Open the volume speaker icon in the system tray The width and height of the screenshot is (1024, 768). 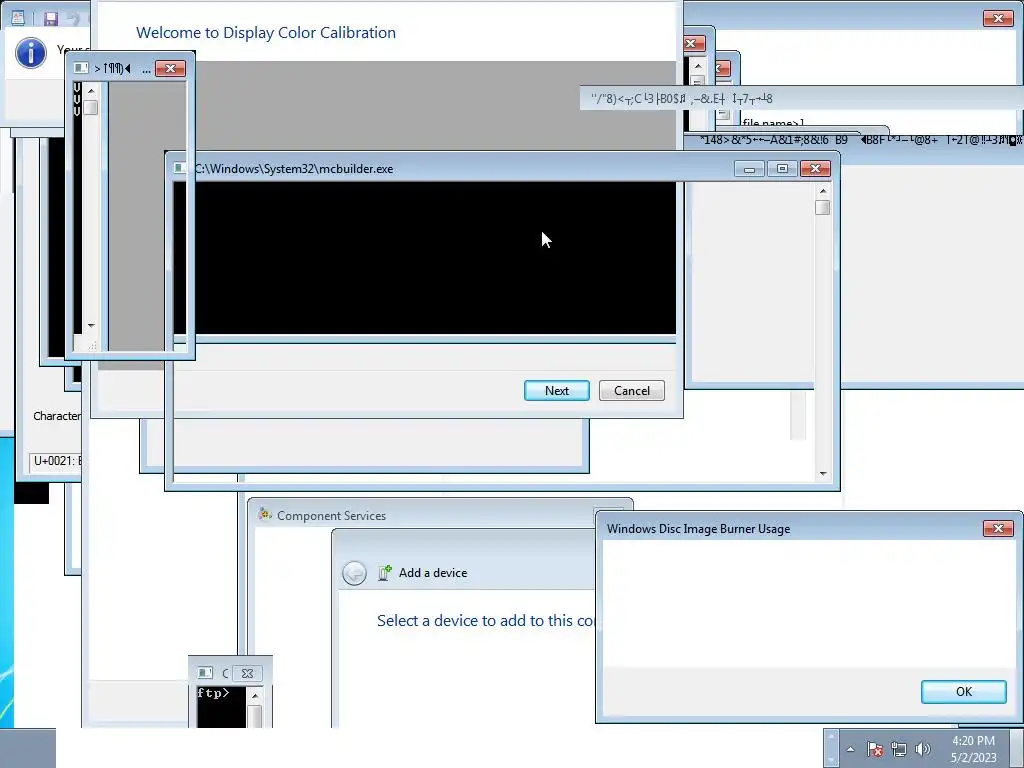coord(922,749)
